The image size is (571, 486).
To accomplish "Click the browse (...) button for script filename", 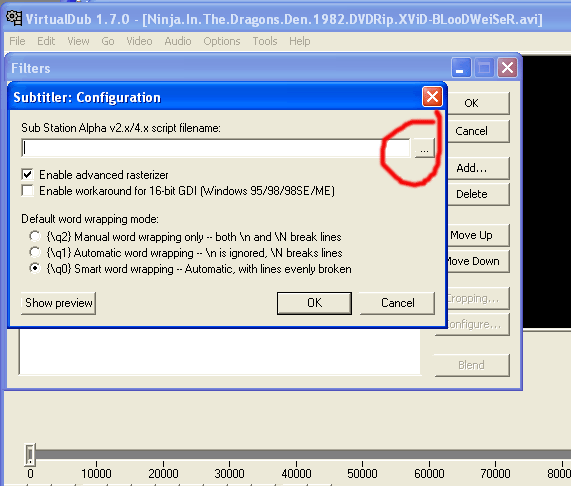I will tap(424, 148).
